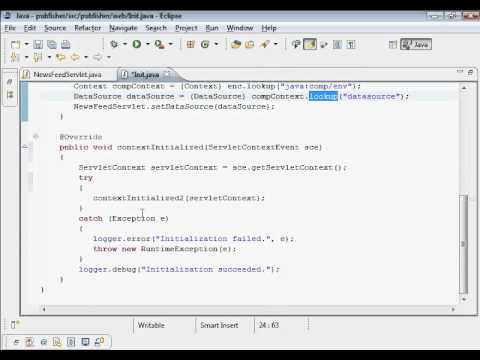The image size is (480, 360).
Task: Click the Save toolbar icon
Action: tap(38, 44)
